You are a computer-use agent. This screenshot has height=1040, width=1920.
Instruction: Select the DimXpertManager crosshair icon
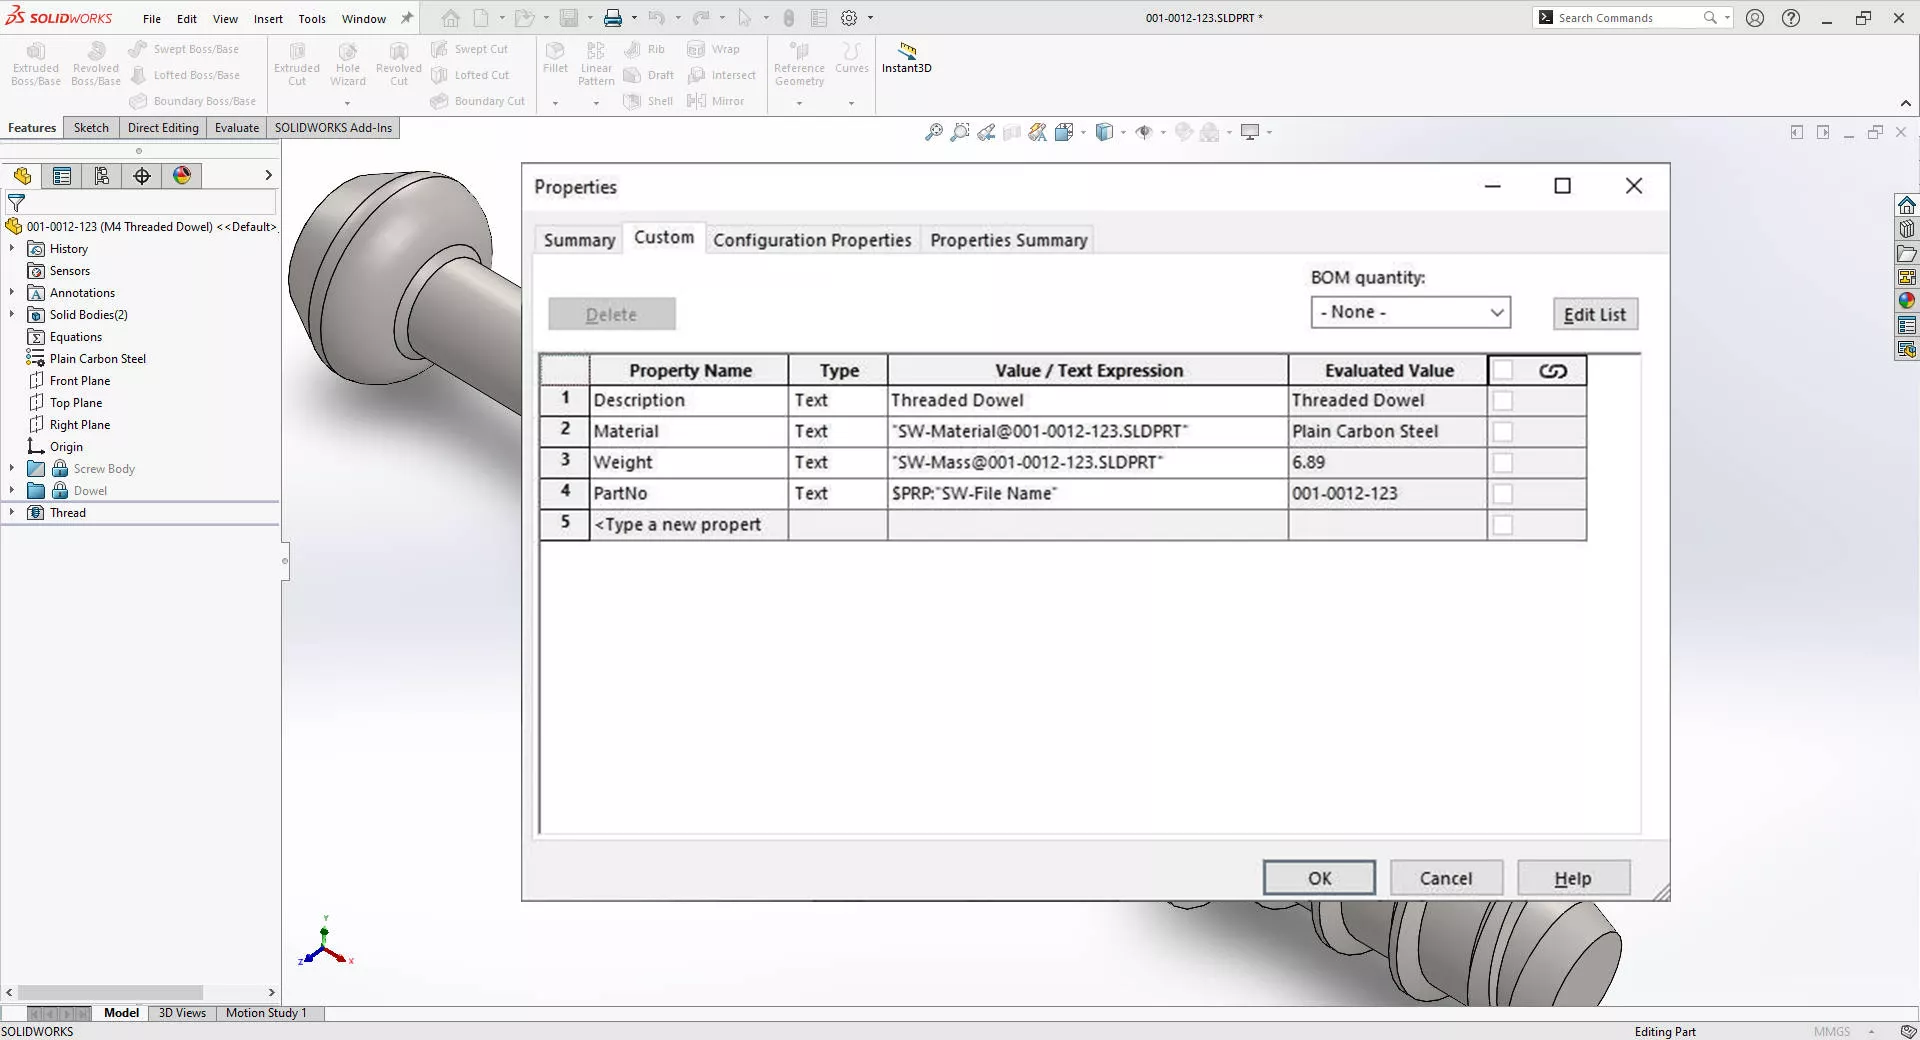coord(142,176)
